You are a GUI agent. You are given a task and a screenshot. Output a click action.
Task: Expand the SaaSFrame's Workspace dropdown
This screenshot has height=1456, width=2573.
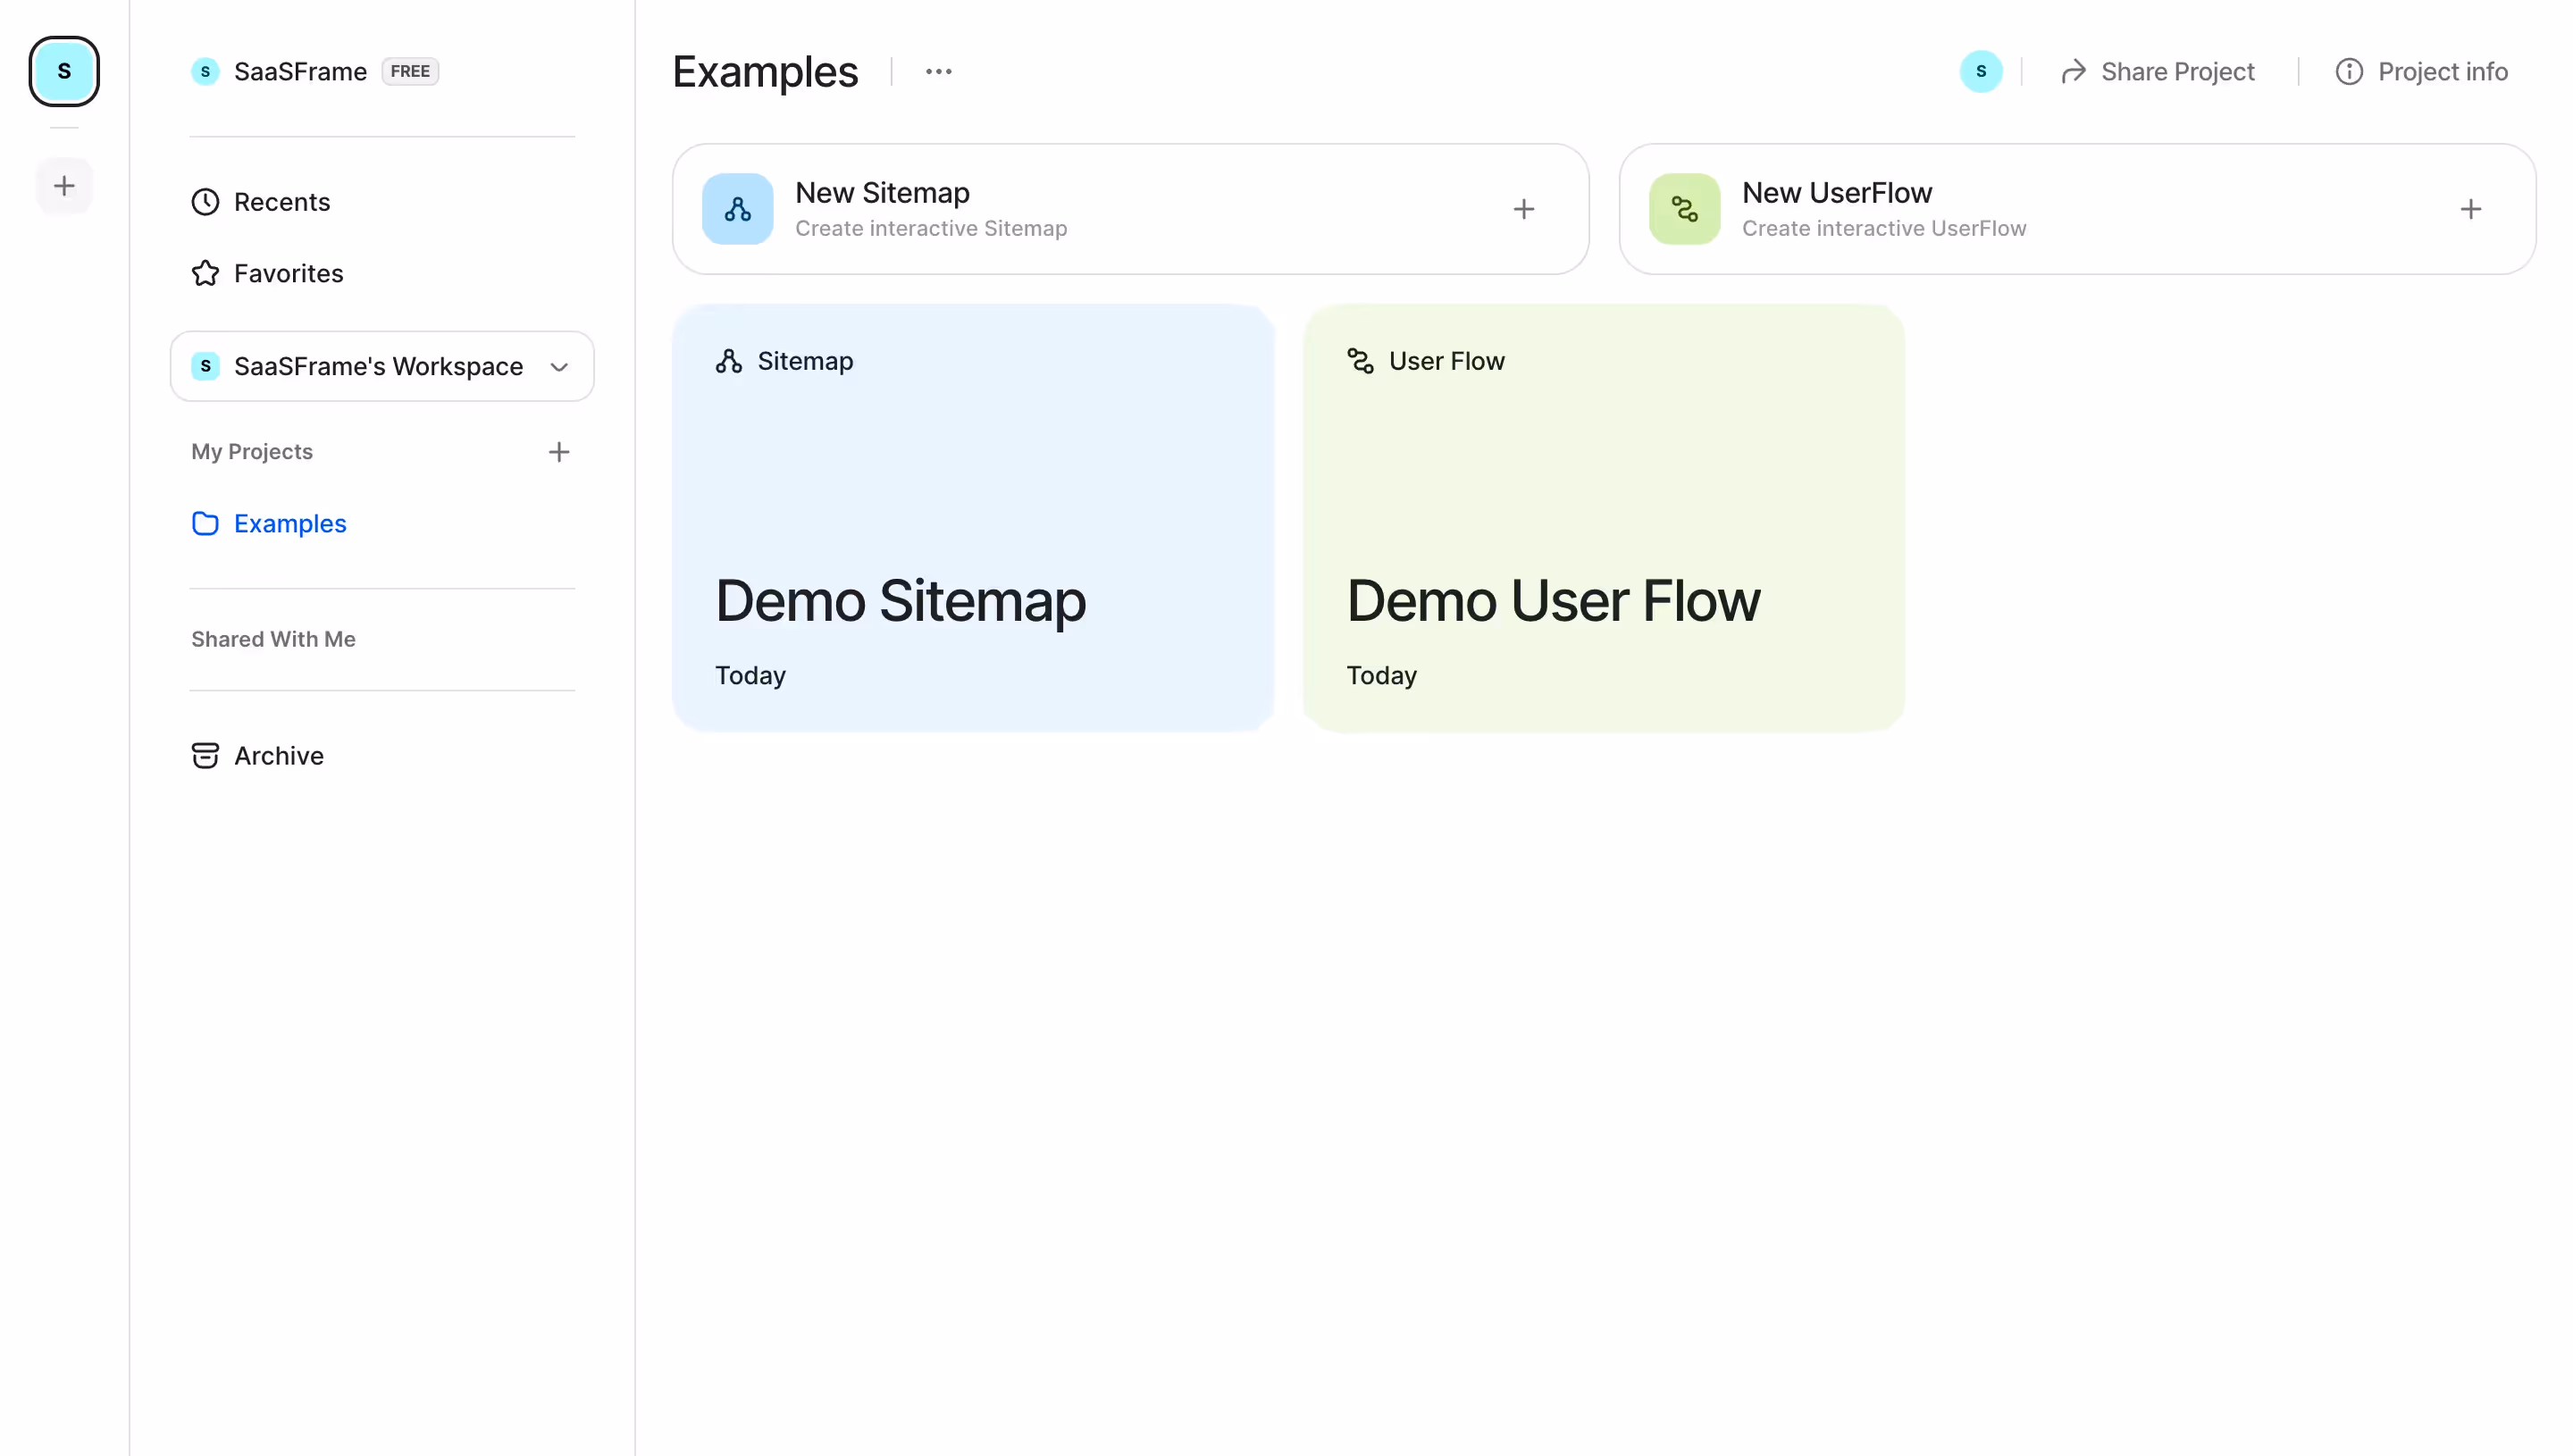coord(558,366)
